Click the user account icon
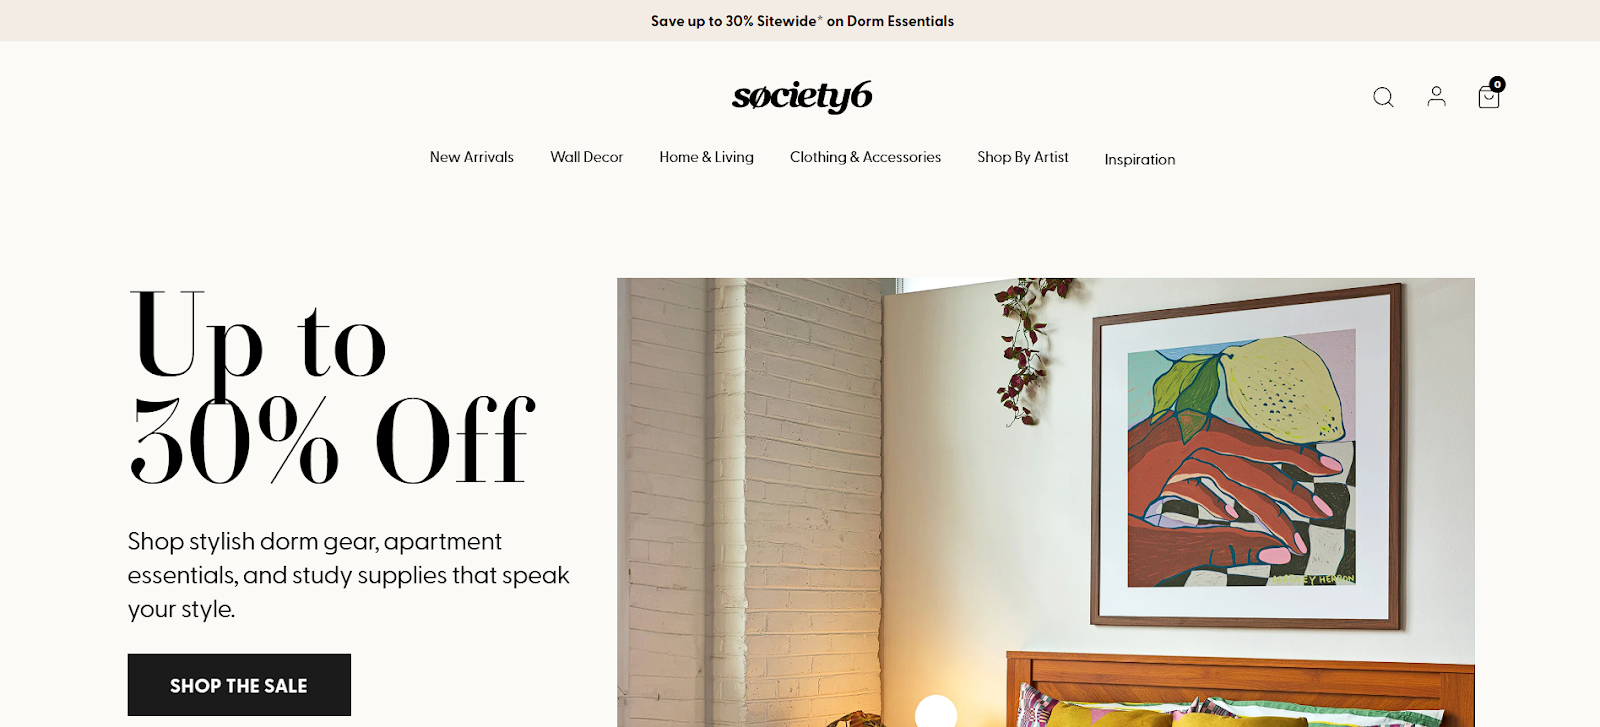 (1436, 96)
